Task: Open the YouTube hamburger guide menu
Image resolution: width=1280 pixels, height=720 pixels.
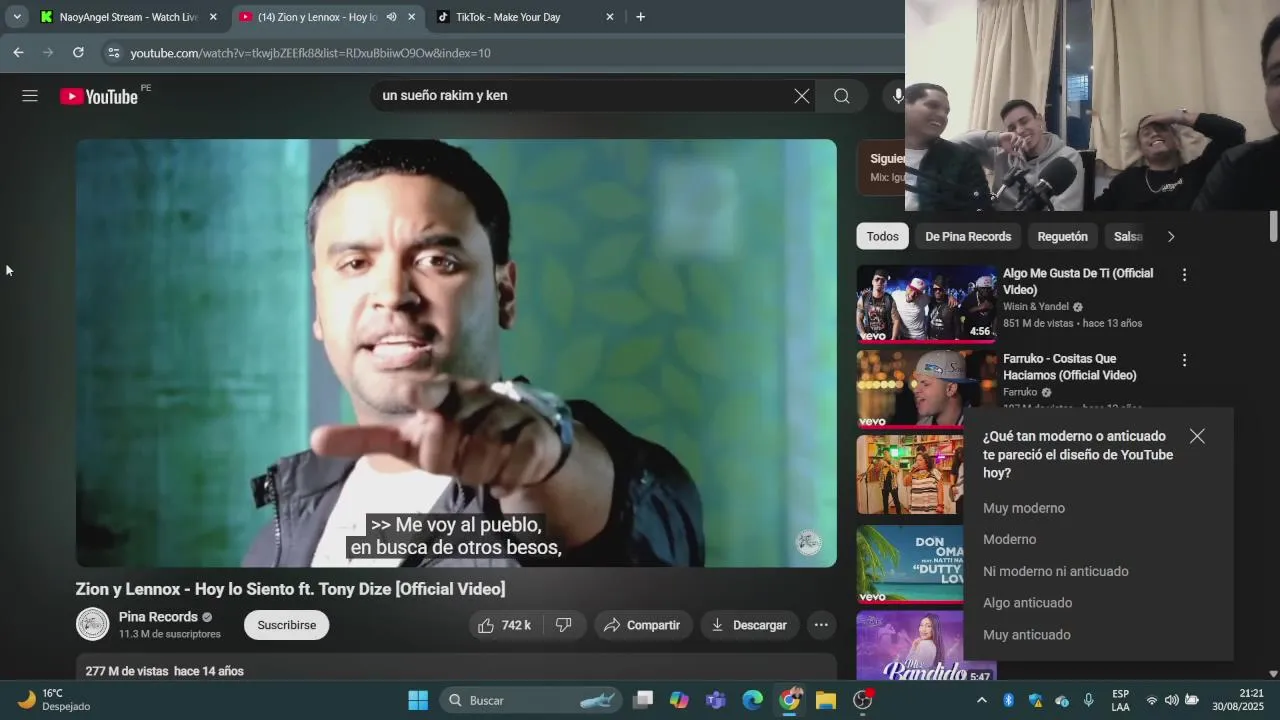Action: point(30,96)
